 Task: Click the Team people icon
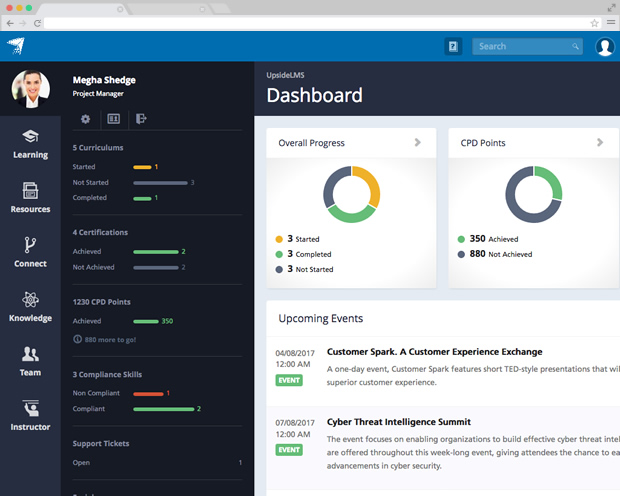[x=30, y=354]
